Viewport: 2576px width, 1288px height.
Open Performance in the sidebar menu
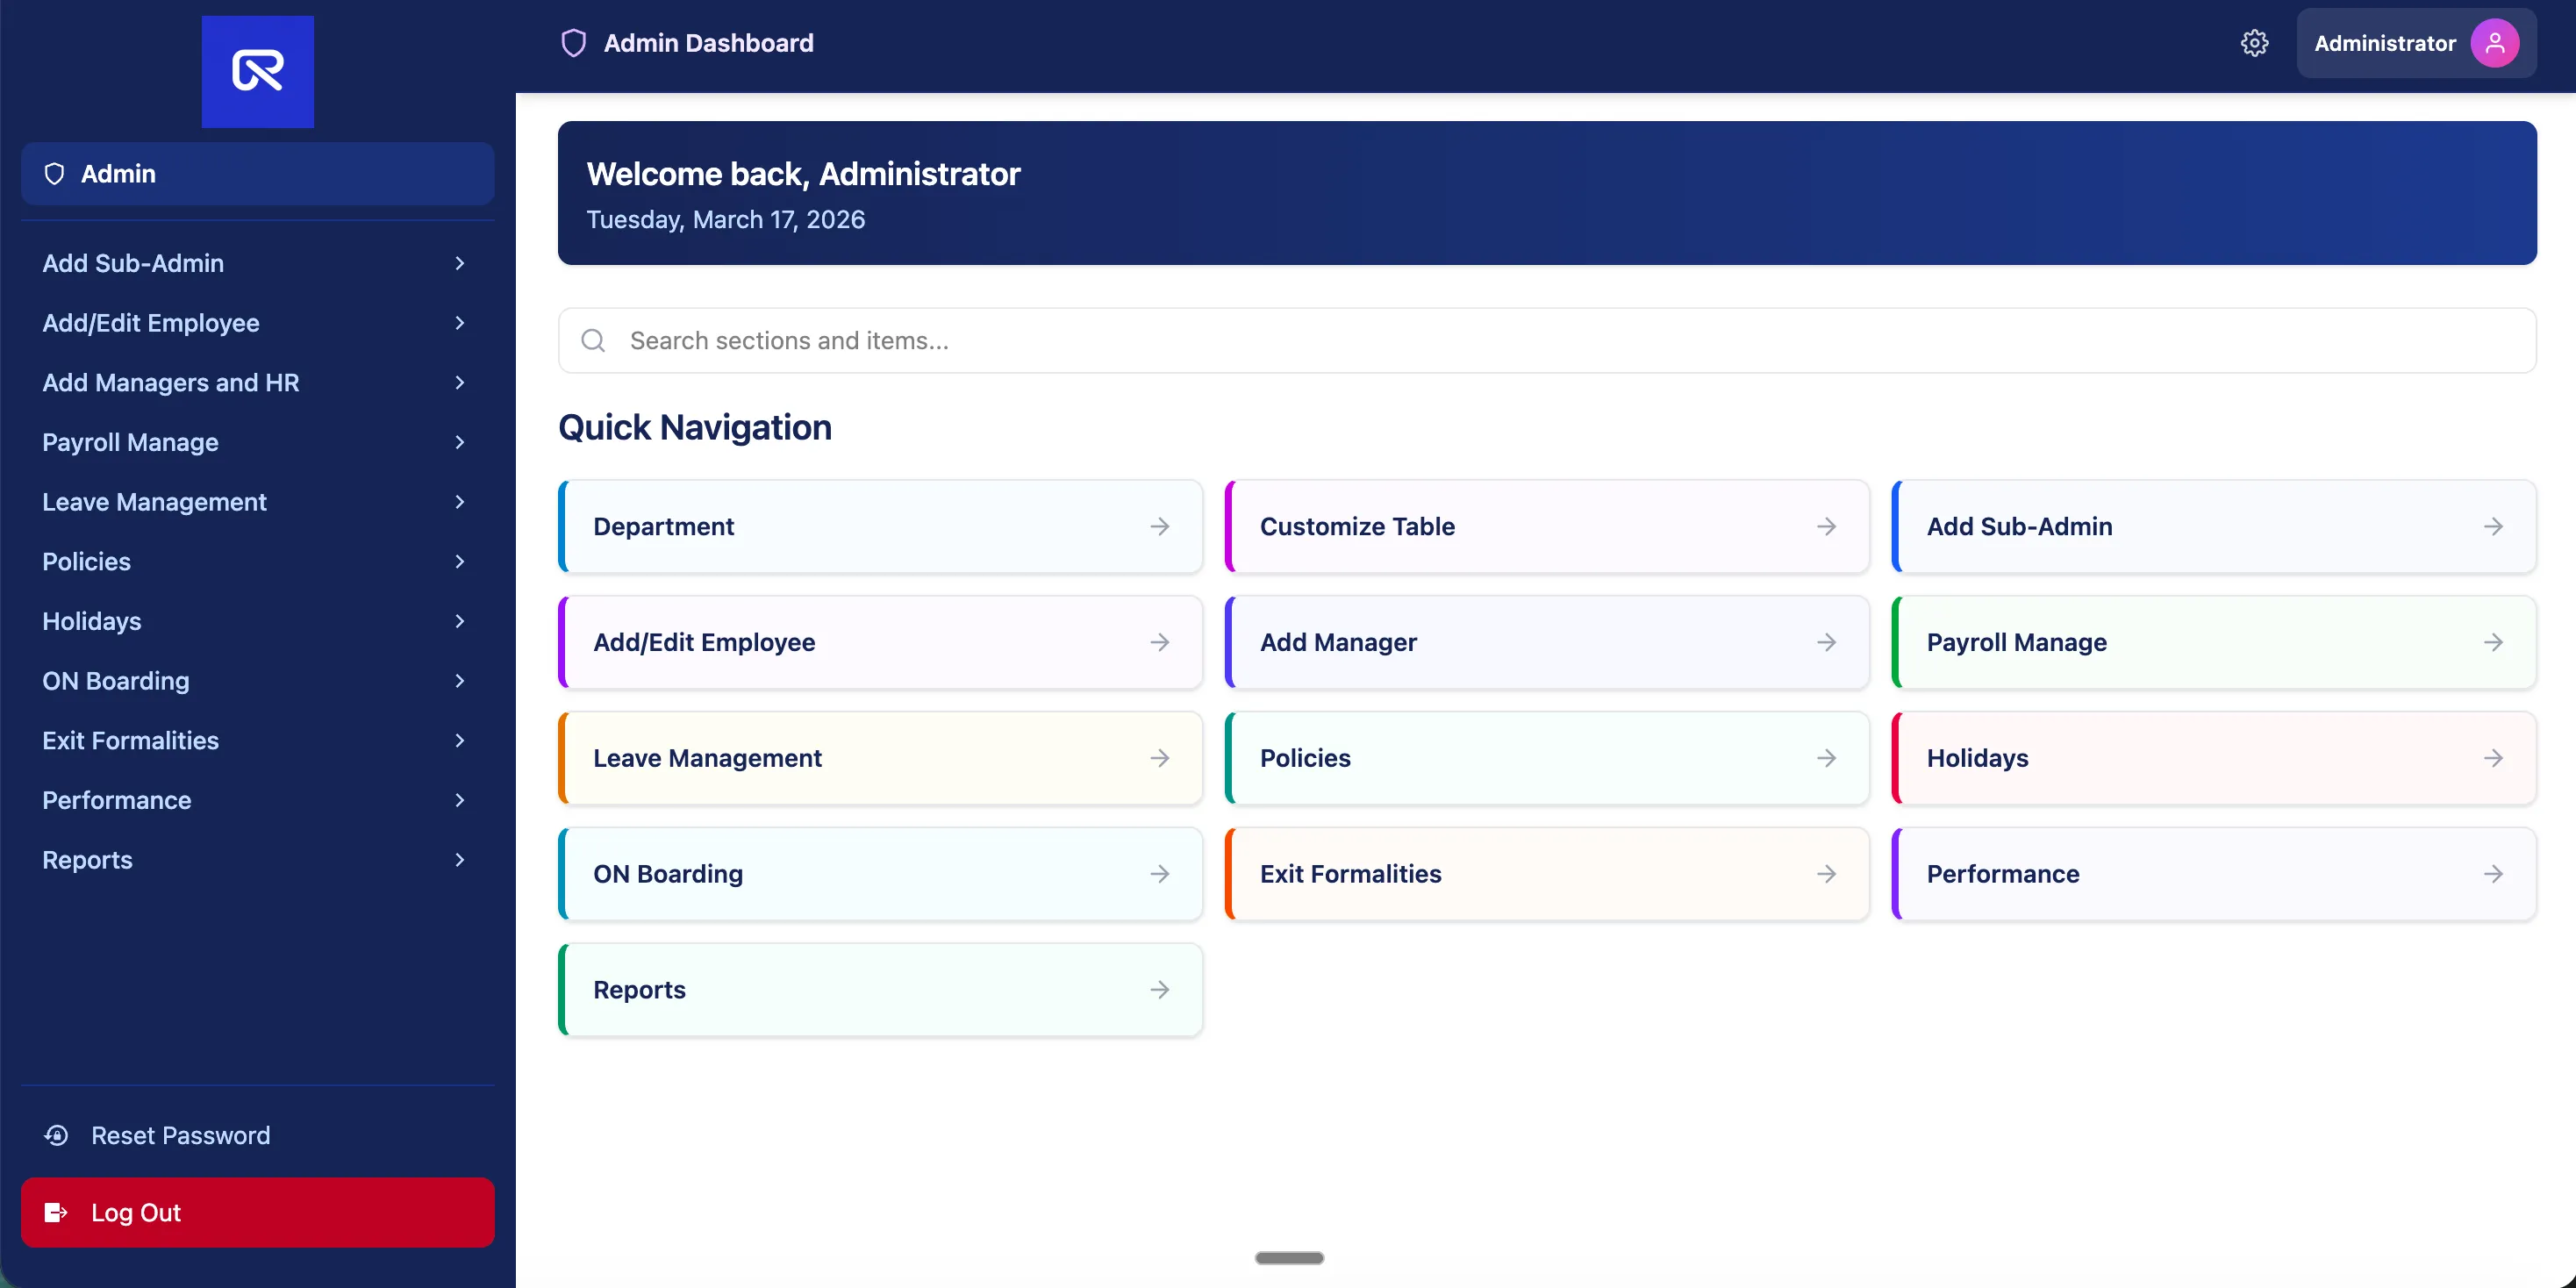pyautogui.click(x=257, y=800)
